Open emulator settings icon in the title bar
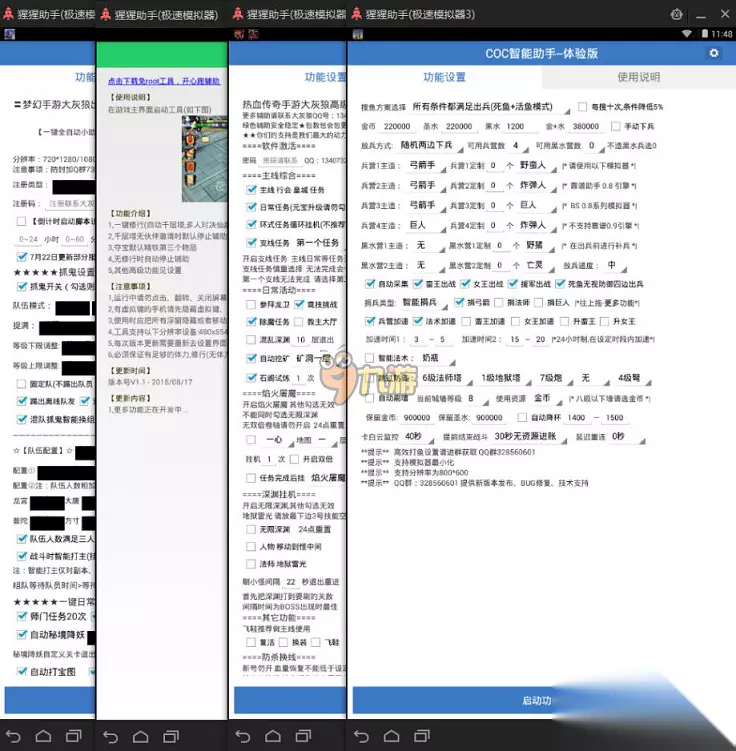The height and width of the screenshot is (751, 736). [676, 14]
